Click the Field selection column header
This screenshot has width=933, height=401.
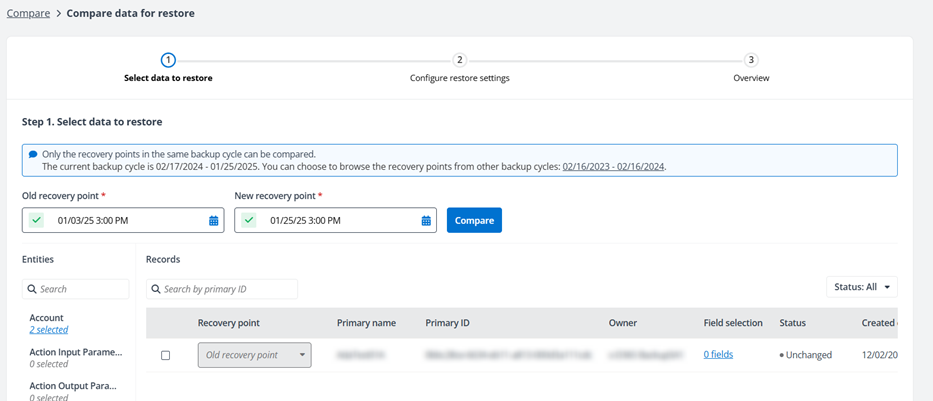point(733,323)
